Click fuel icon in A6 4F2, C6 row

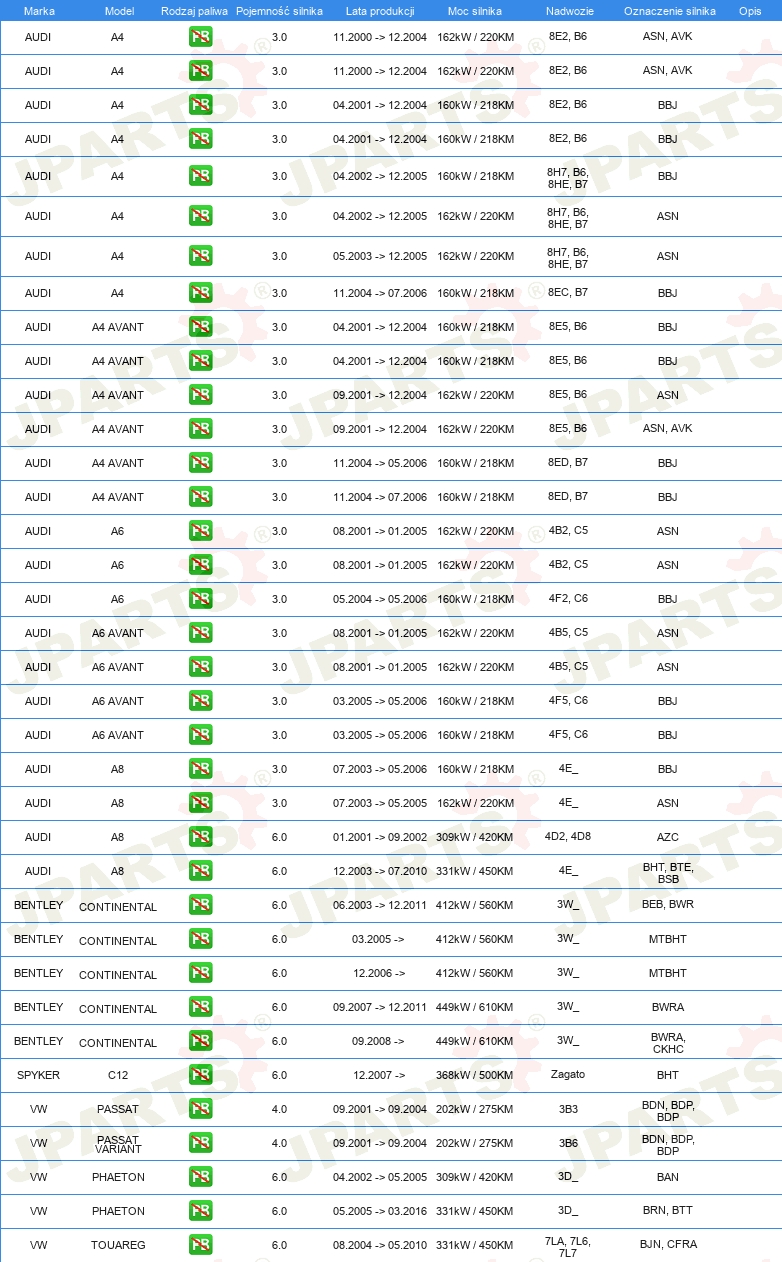200,599
